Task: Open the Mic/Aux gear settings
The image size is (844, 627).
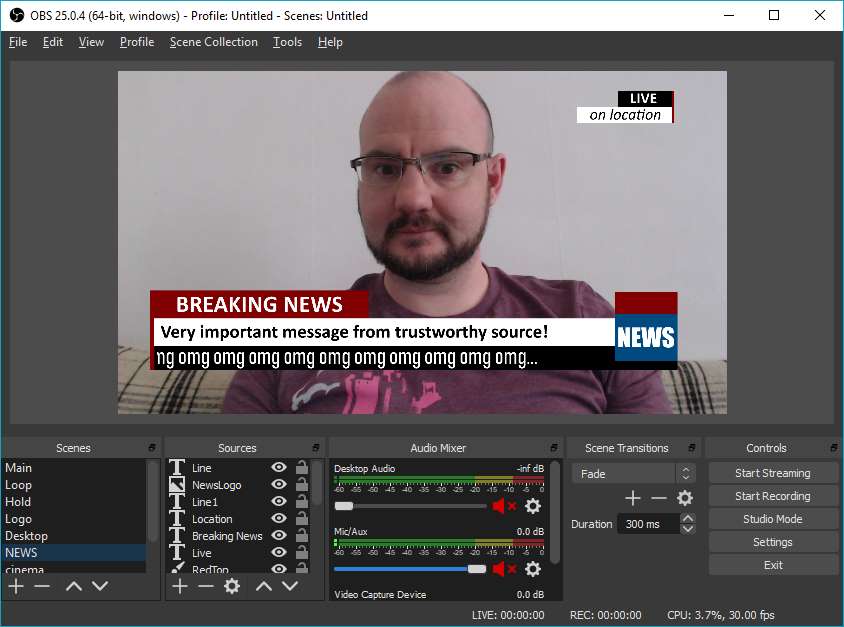Action: click(x=533, y=569)
